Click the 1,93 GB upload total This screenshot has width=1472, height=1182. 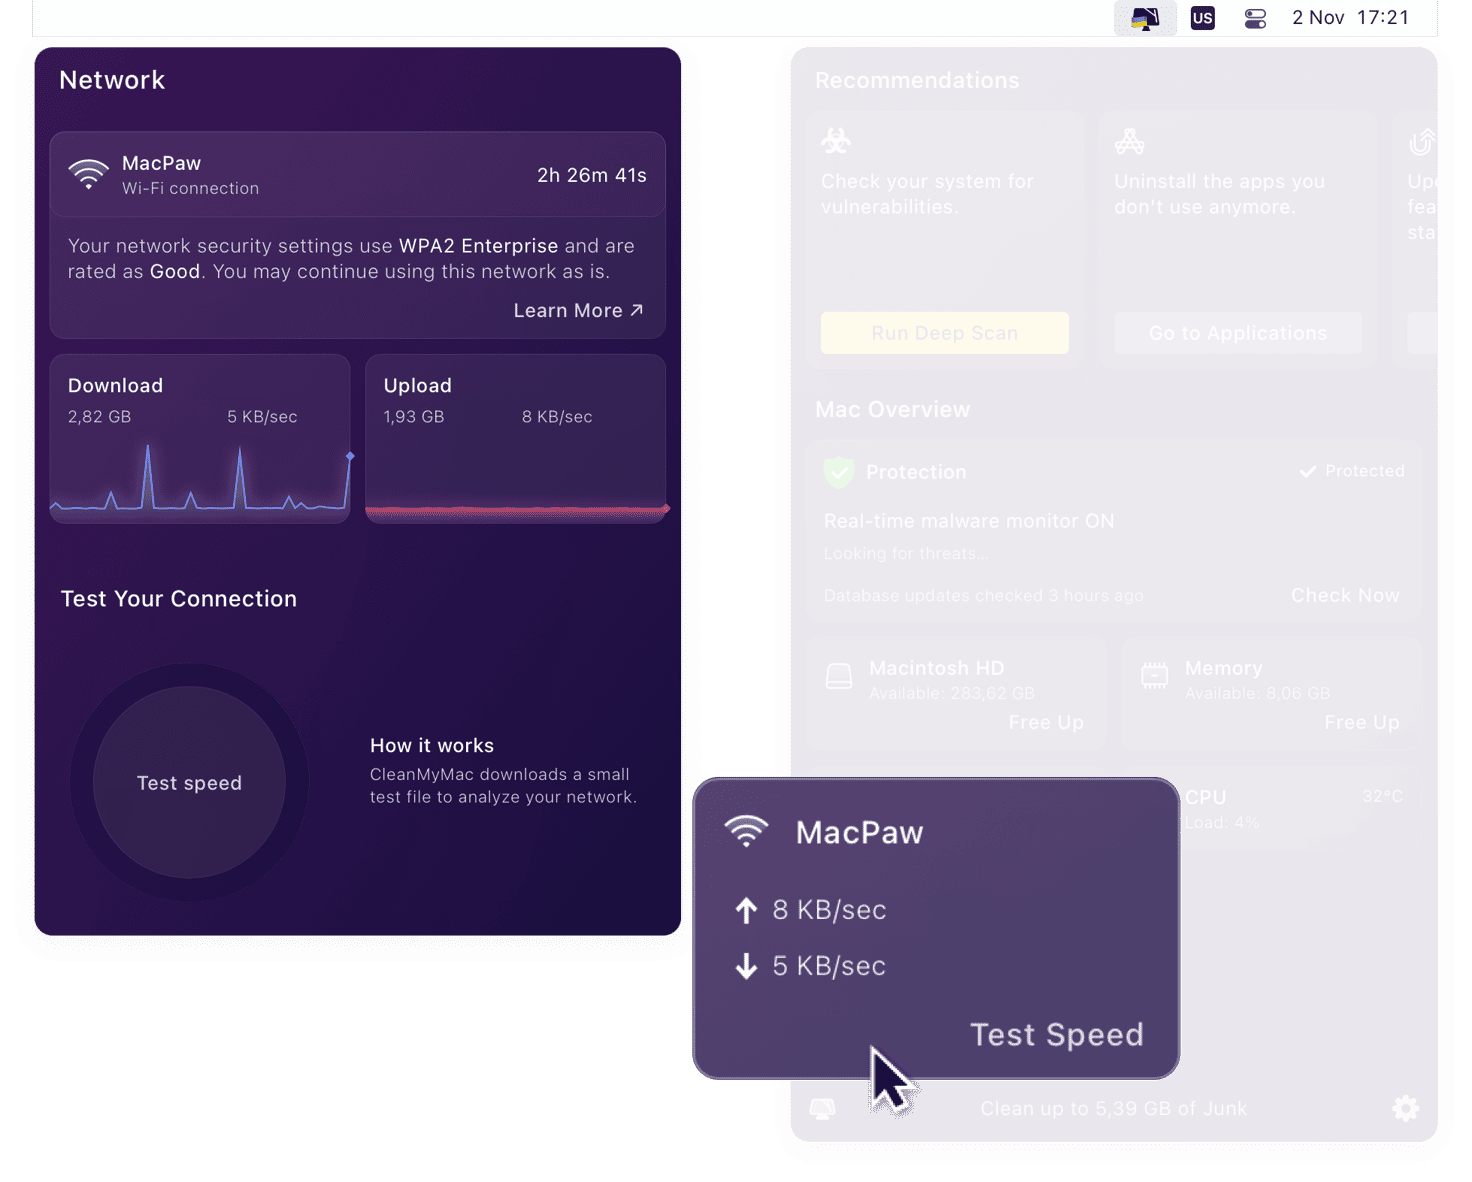click(x=414, y=417)
